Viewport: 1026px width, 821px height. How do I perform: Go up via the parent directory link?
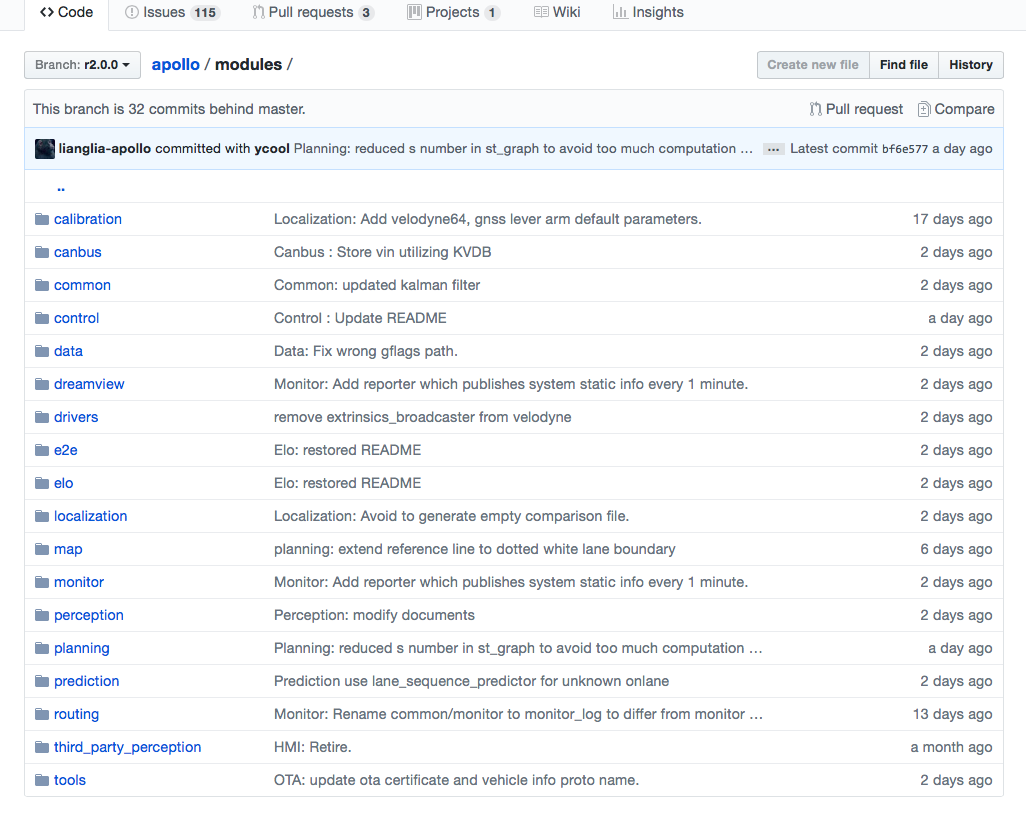(61, 187)
